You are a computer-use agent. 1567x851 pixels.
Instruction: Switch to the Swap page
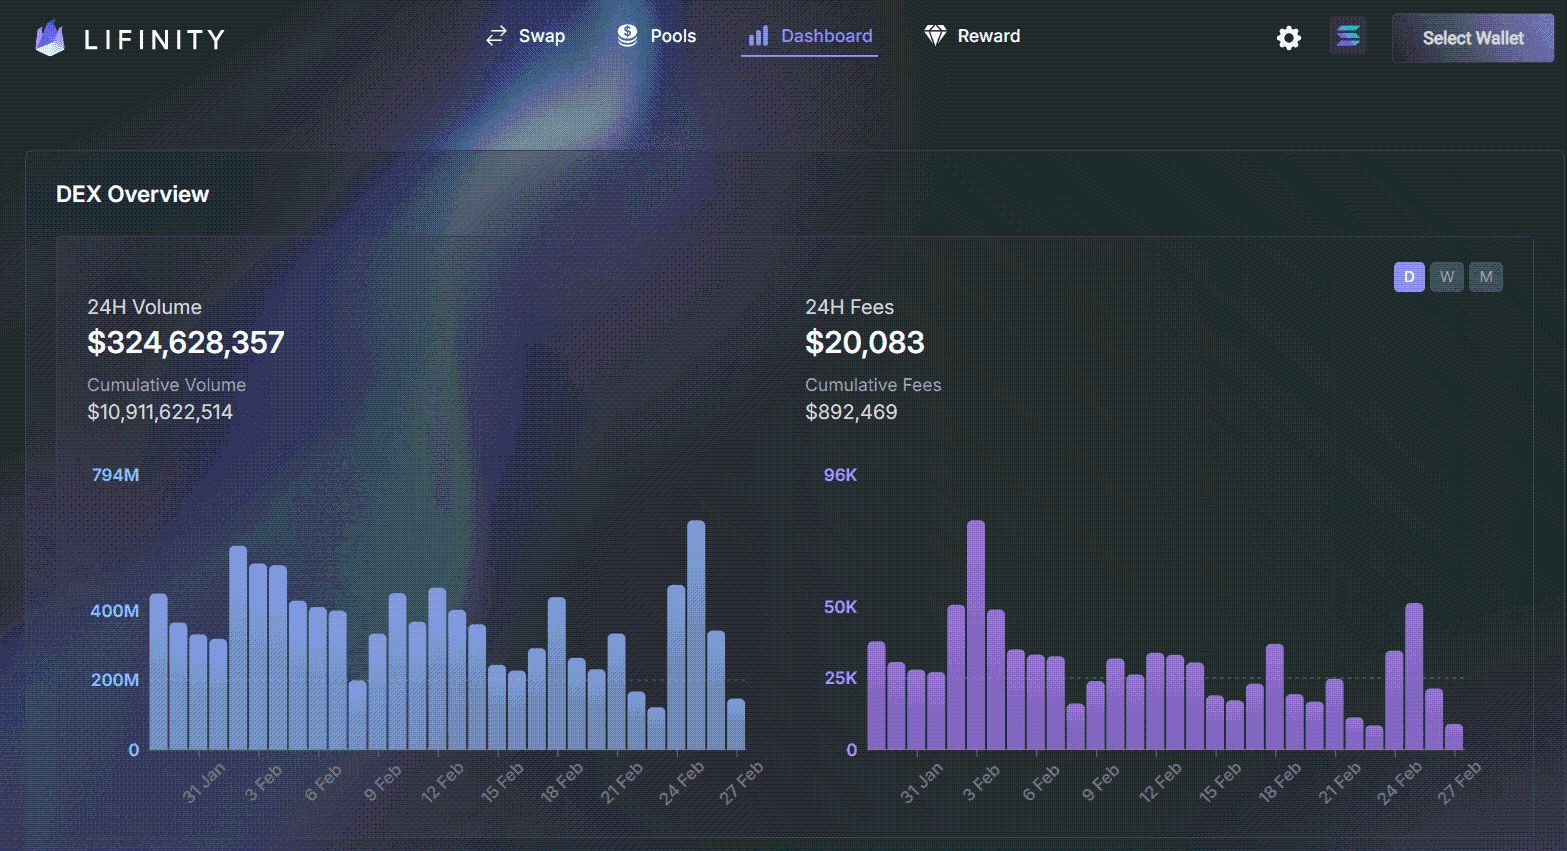(x=540, y=36)
